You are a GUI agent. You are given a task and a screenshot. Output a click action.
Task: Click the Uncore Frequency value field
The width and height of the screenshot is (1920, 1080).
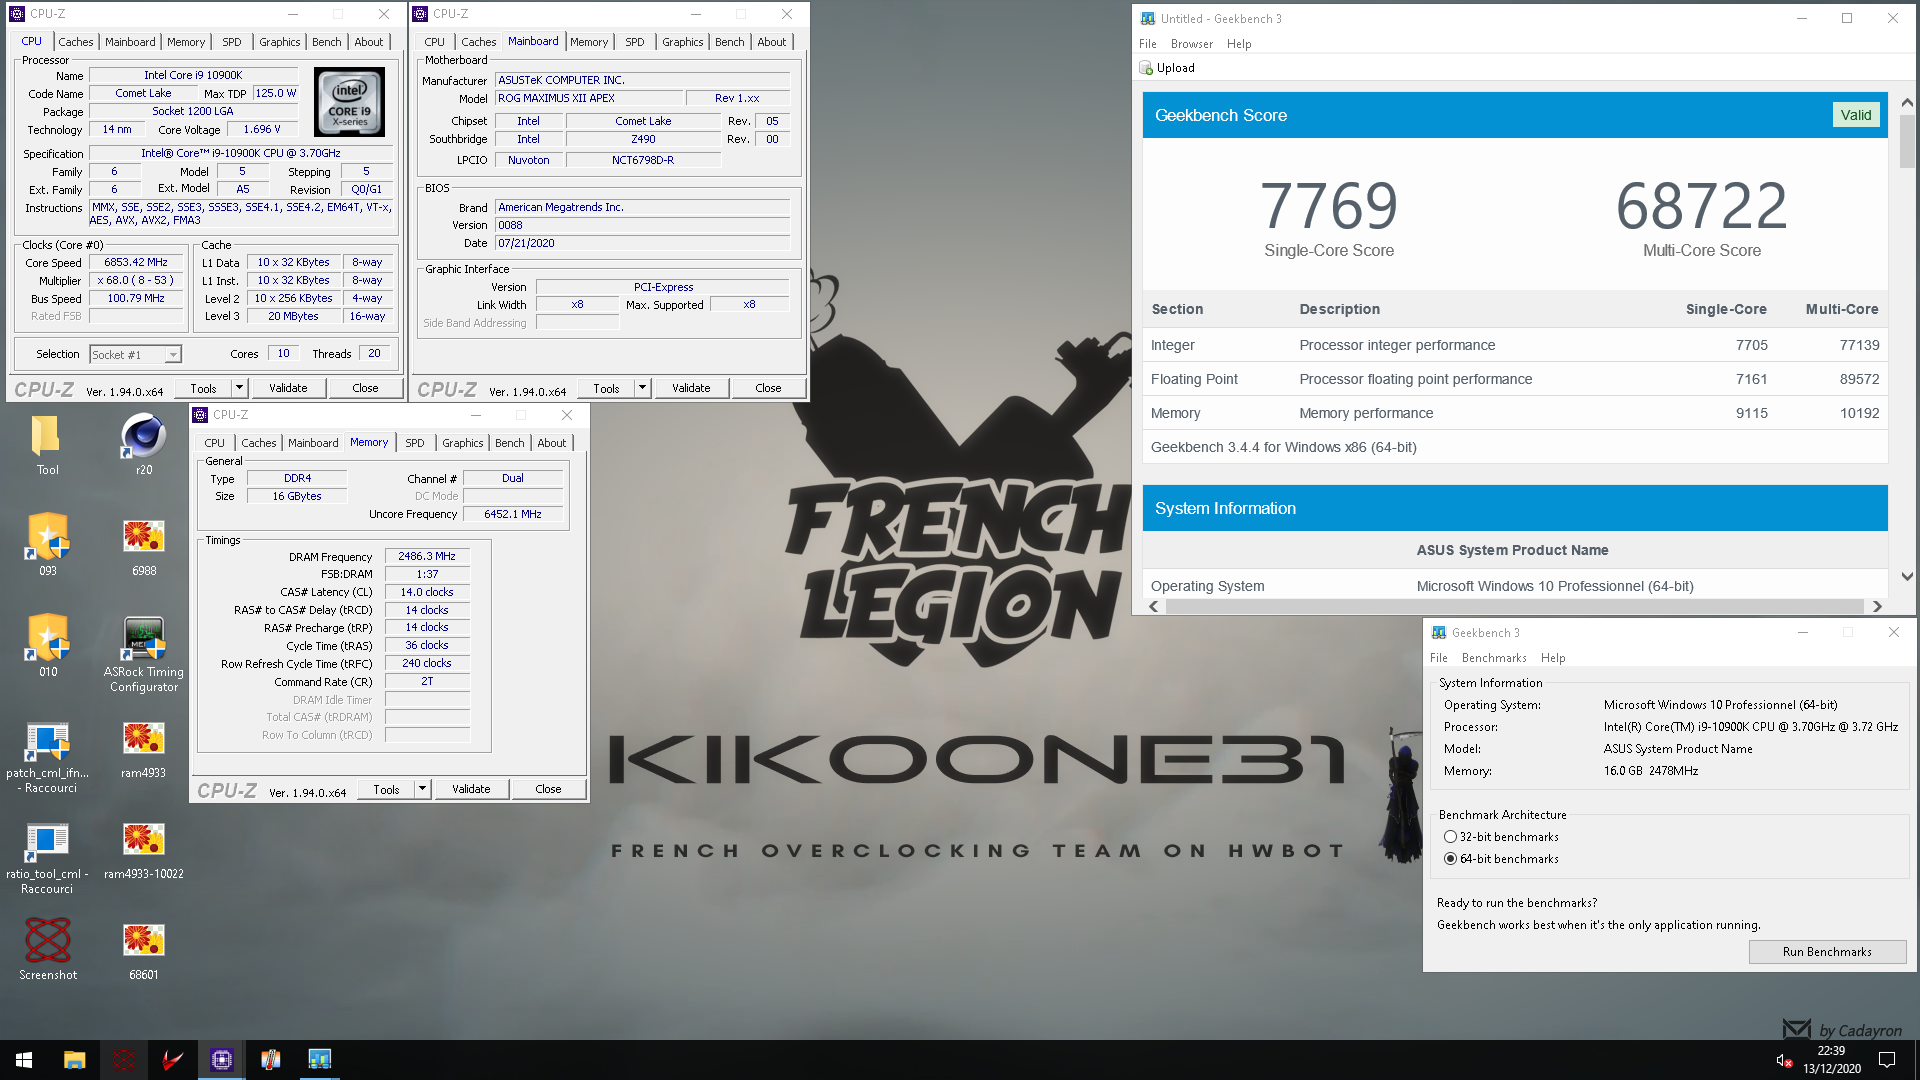512,514
